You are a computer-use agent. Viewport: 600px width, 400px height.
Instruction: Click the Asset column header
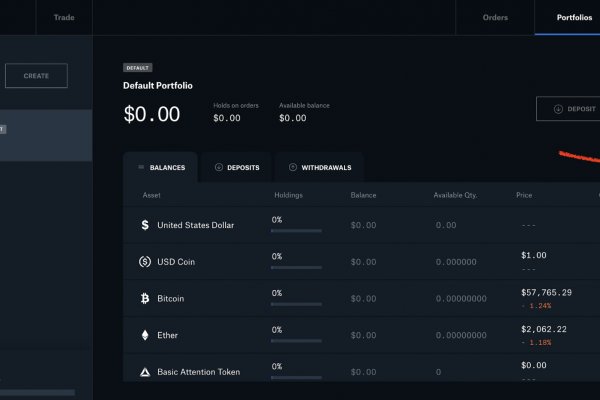(x=152, y=195)
